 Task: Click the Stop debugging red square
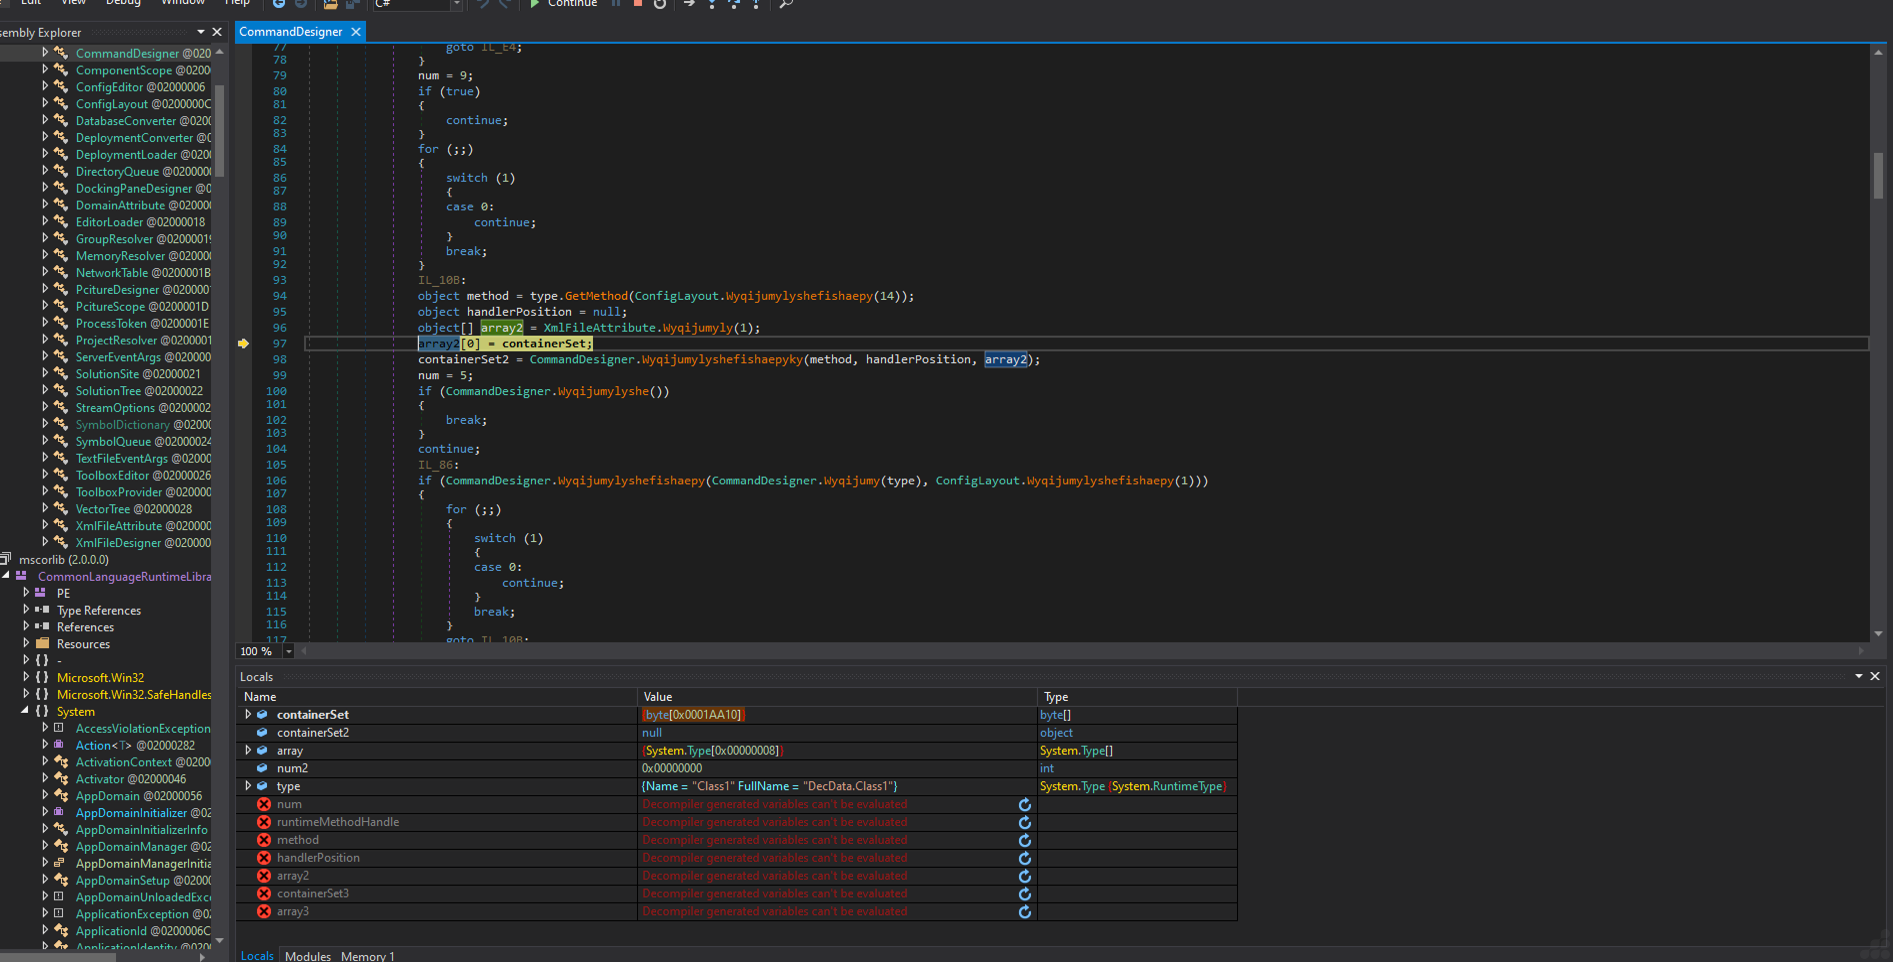(638, 4)
